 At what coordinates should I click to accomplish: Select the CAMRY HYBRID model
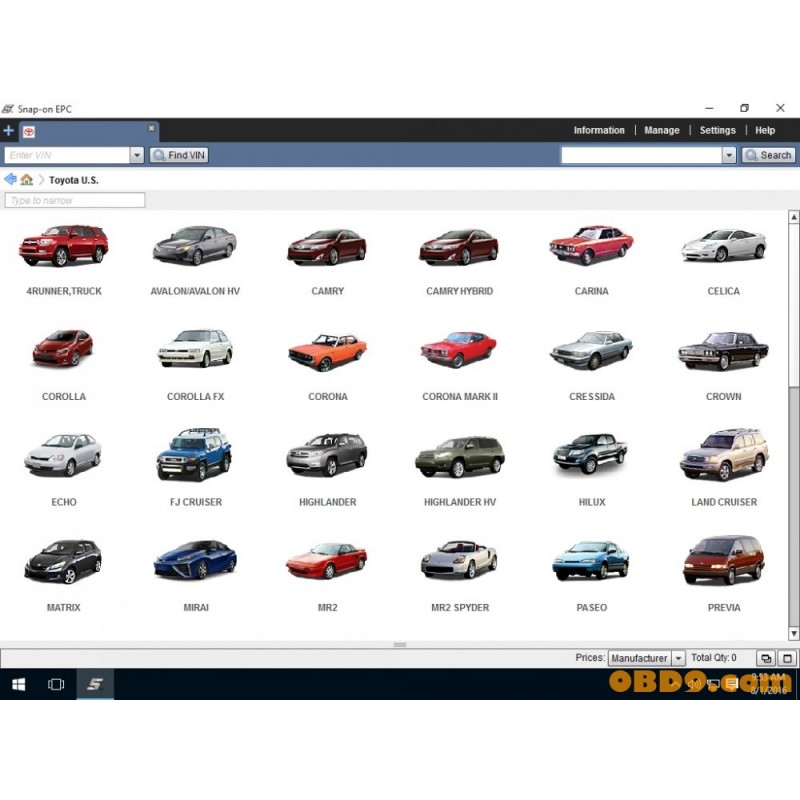pyautogui.click(x=459, y=260)
